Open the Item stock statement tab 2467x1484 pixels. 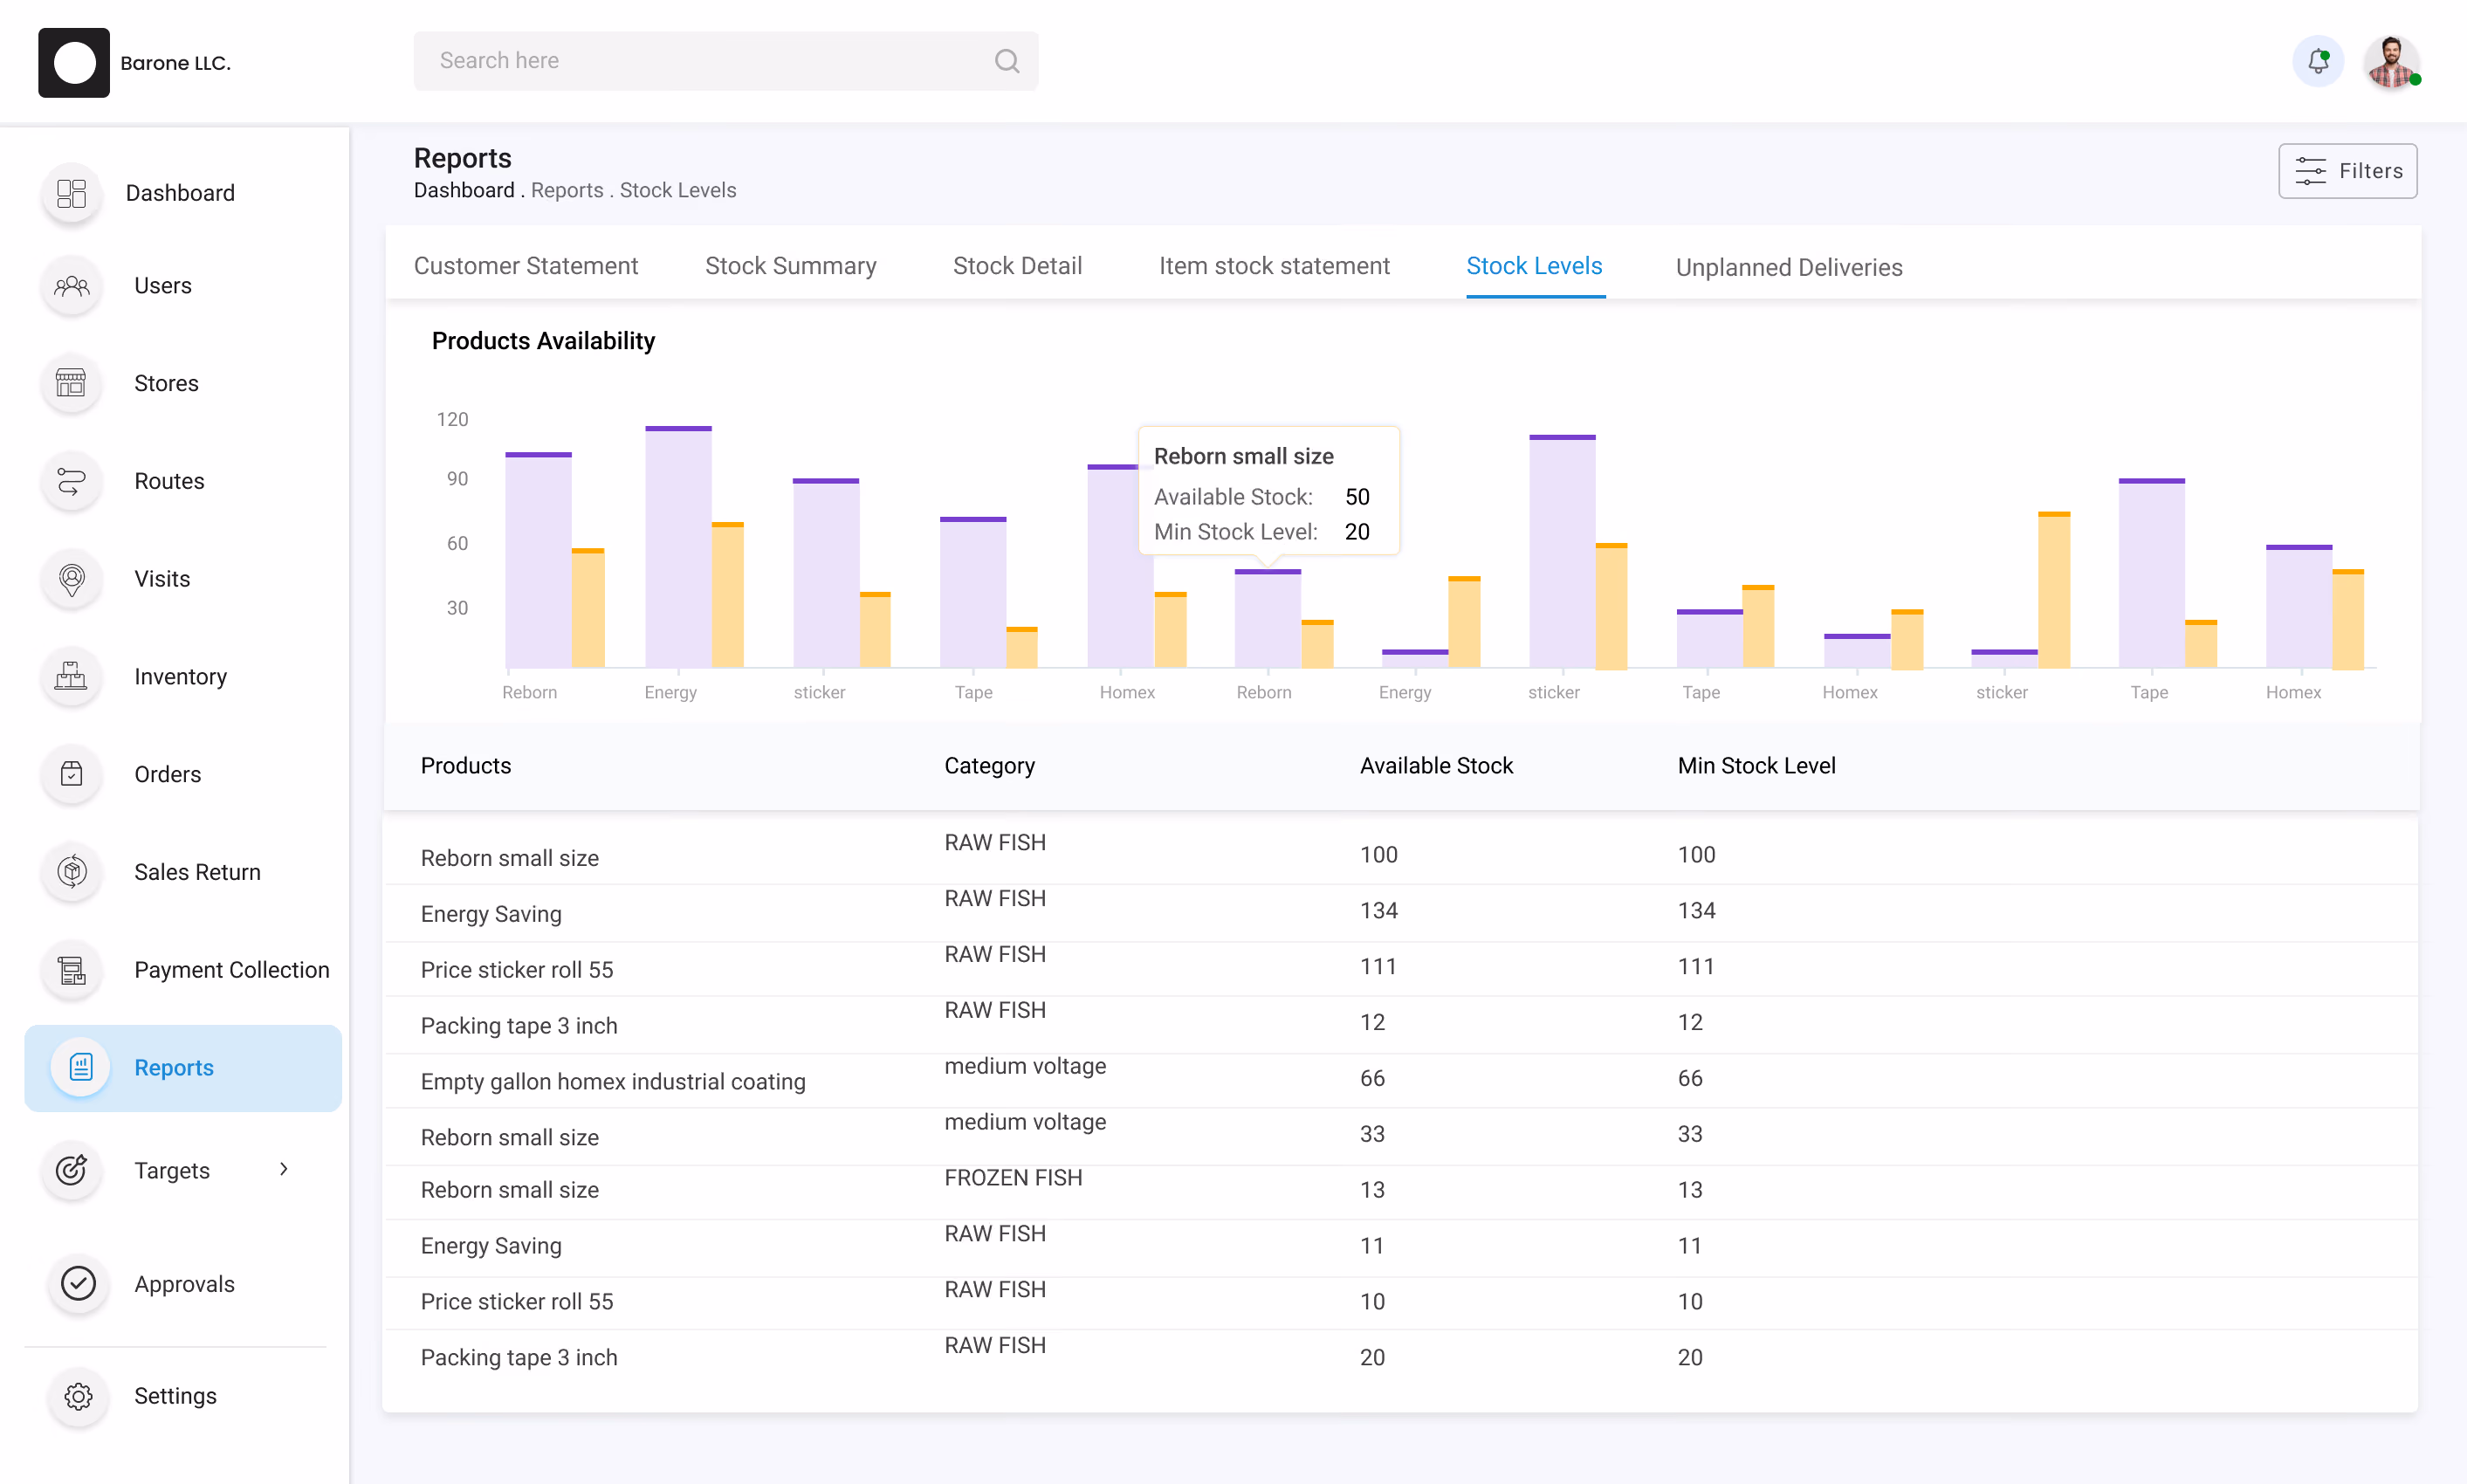point(1274,266)
